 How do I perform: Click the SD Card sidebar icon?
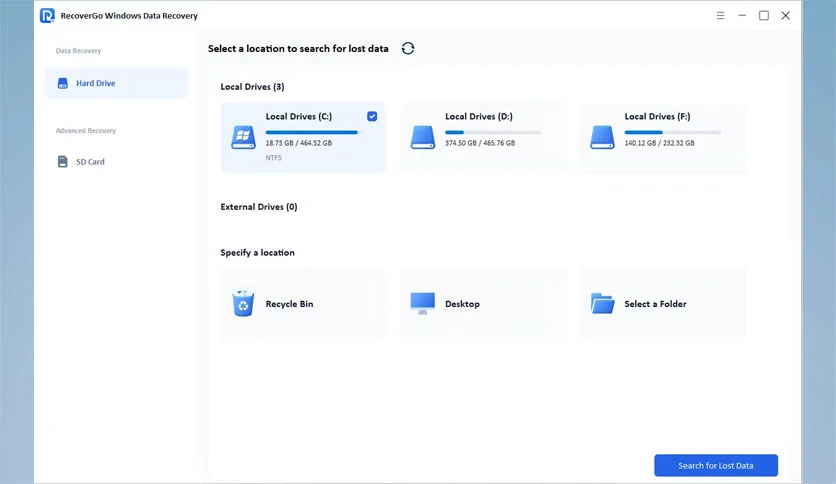[62, 162]
